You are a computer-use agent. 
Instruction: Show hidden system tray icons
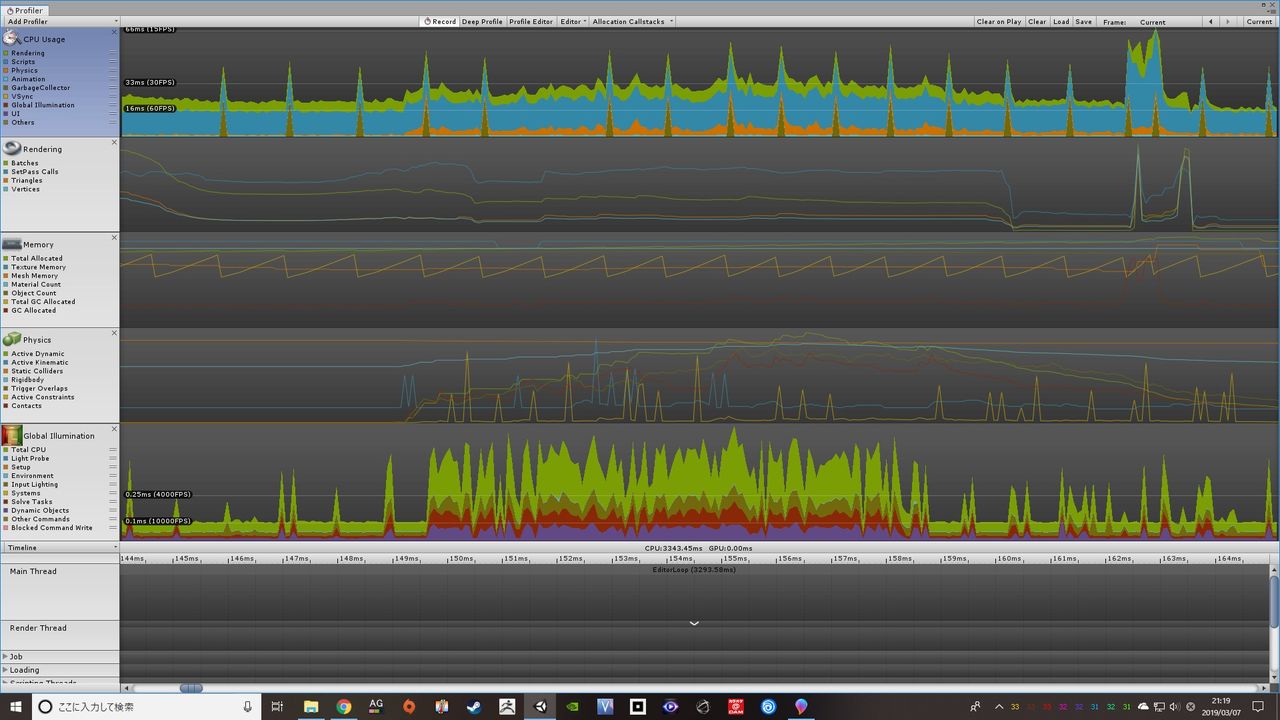(x=998, y=707)
